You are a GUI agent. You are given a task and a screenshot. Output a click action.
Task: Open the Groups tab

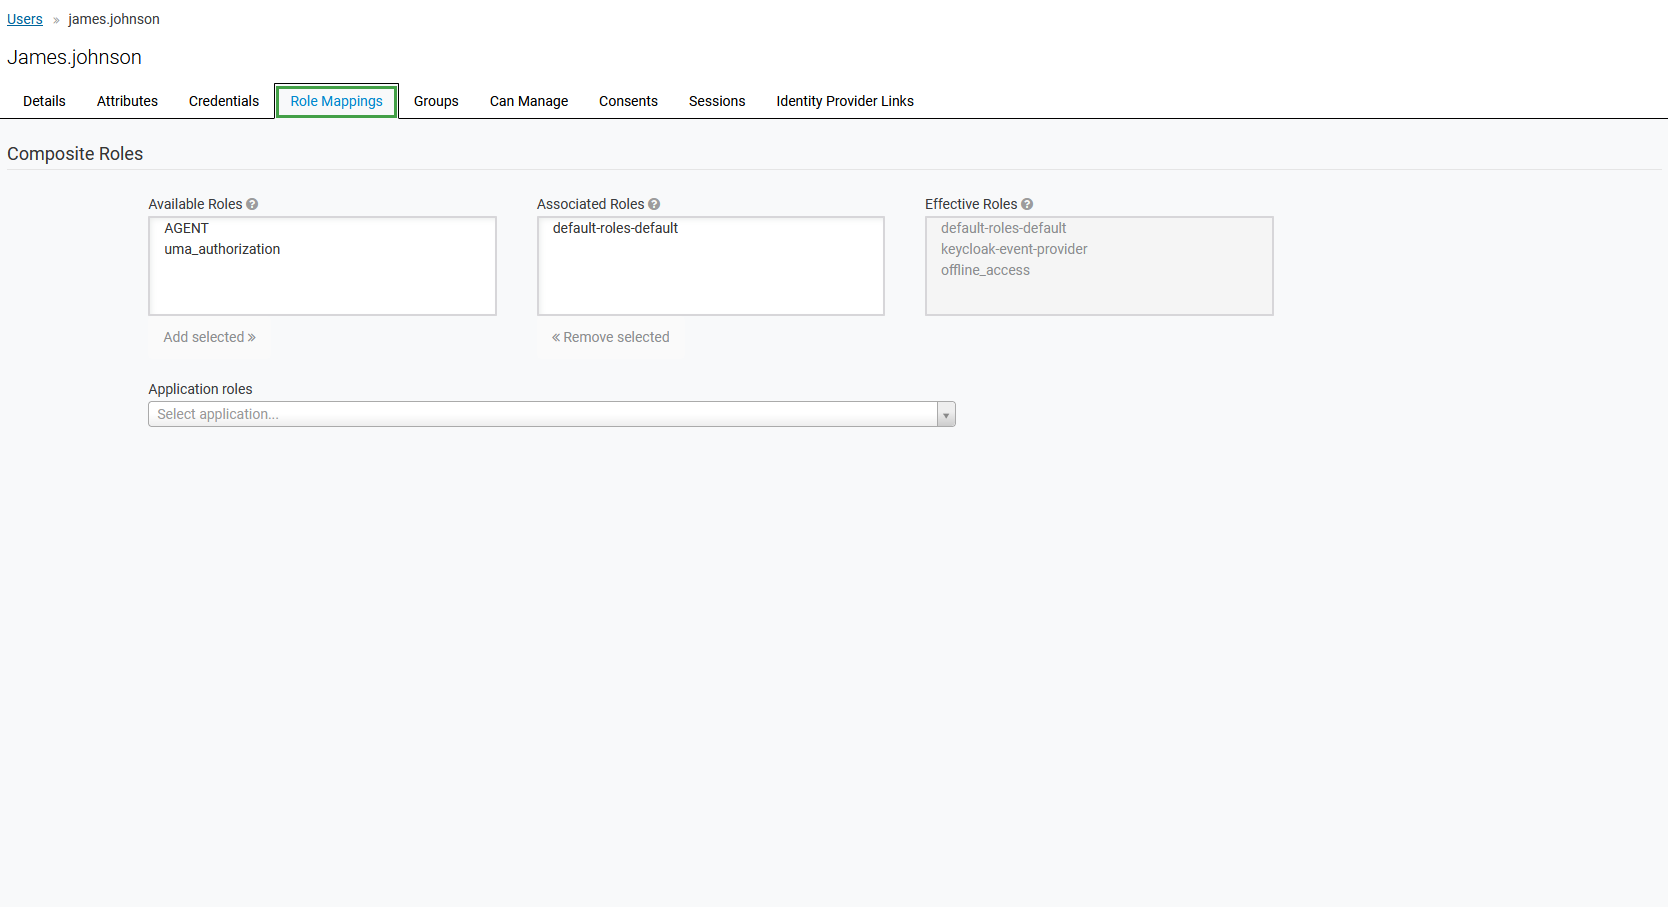[x=436, y=101]
